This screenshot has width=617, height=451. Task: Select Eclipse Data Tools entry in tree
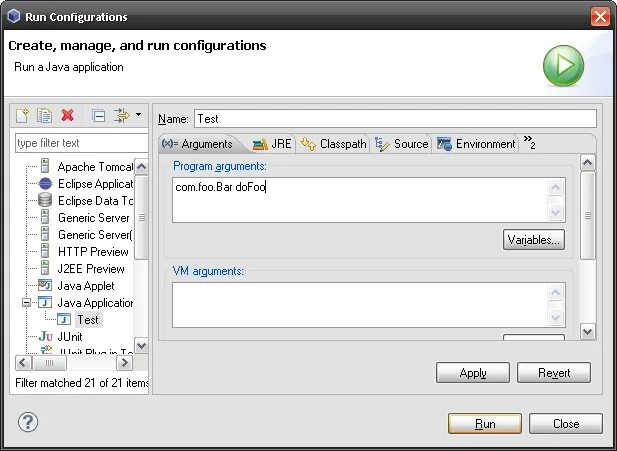(x=95, y=201)
